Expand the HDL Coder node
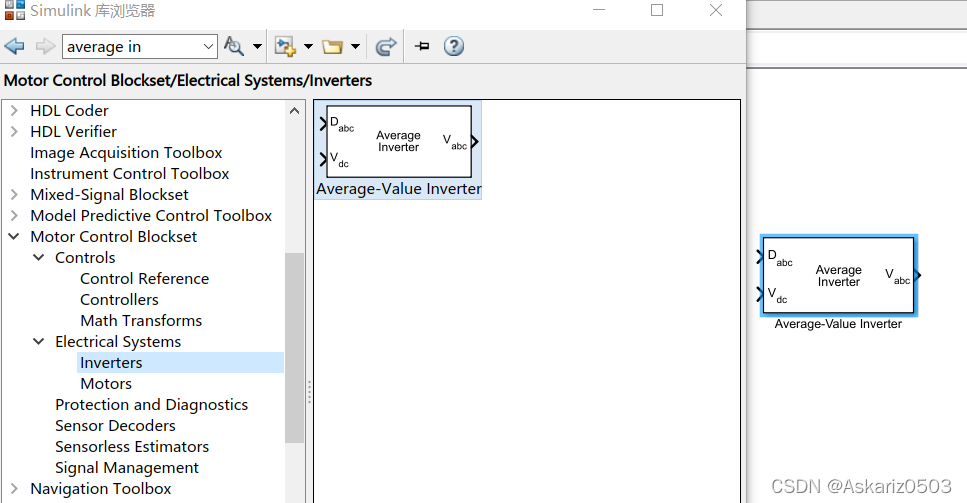The image size is (967, 503). 14,111
